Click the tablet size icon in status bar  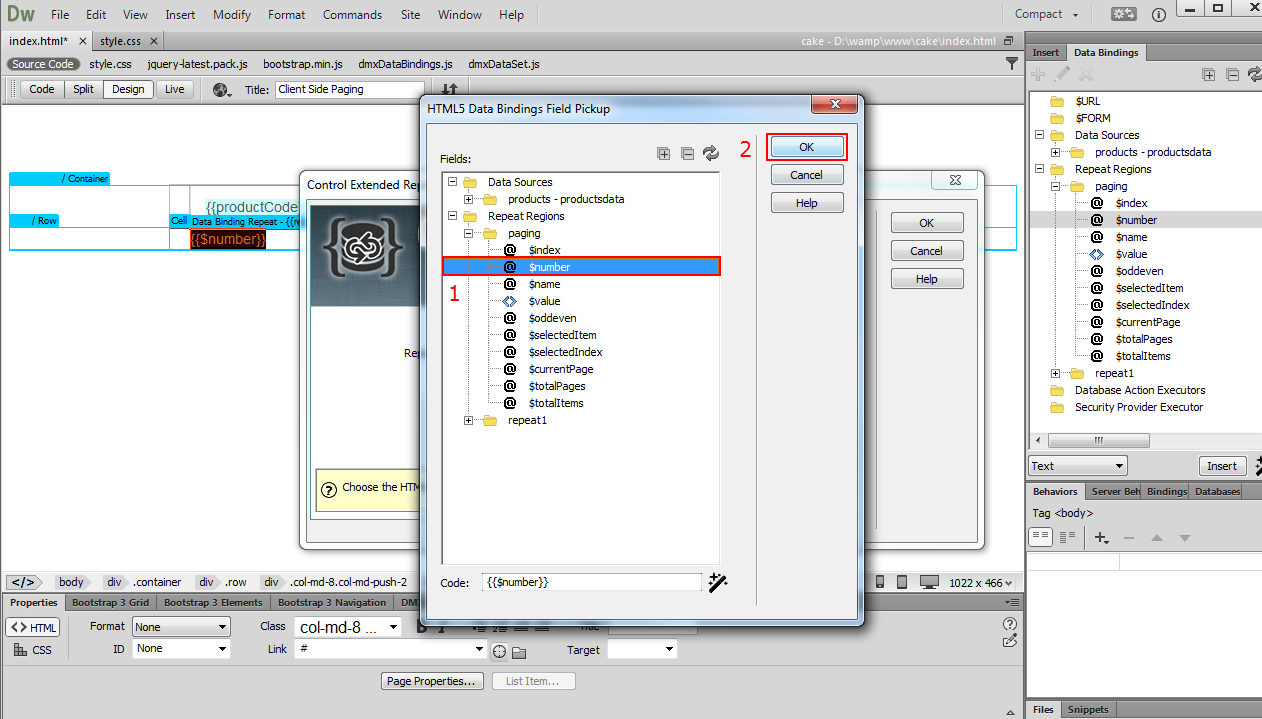[902, 582]
